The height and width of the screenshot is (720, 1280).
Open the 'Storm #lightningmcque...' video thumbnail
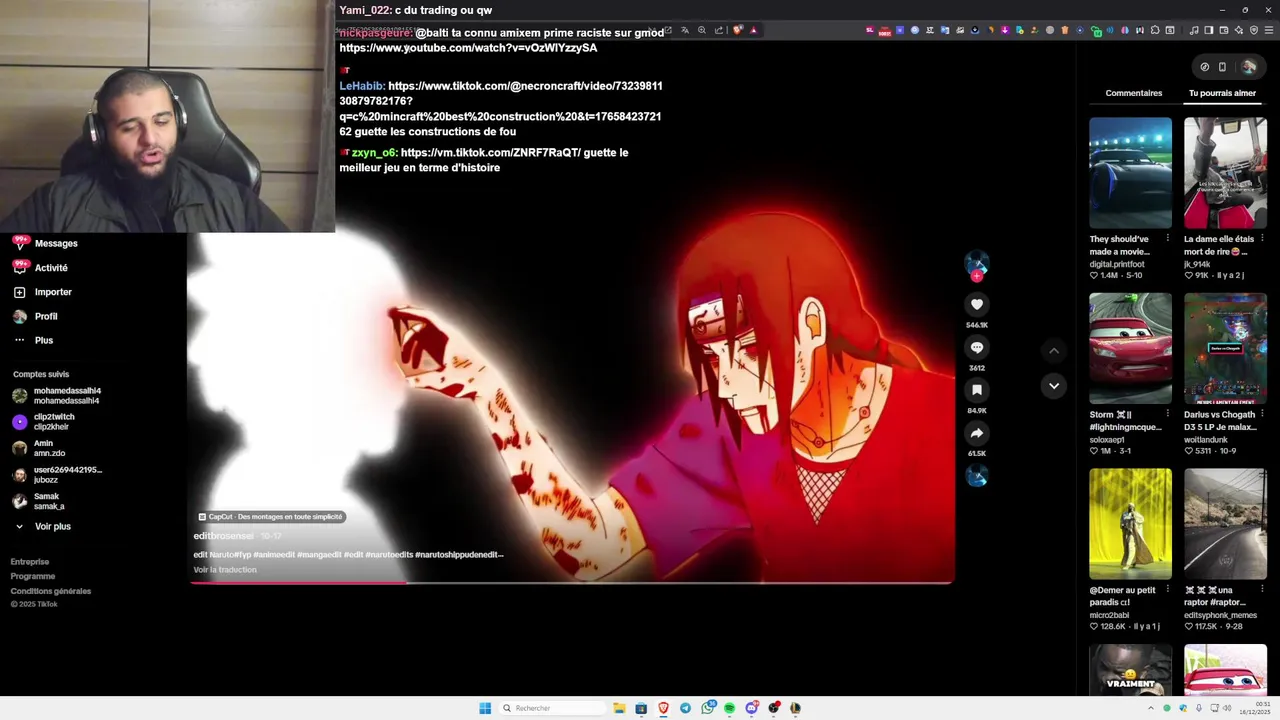tap(1130, 348)
